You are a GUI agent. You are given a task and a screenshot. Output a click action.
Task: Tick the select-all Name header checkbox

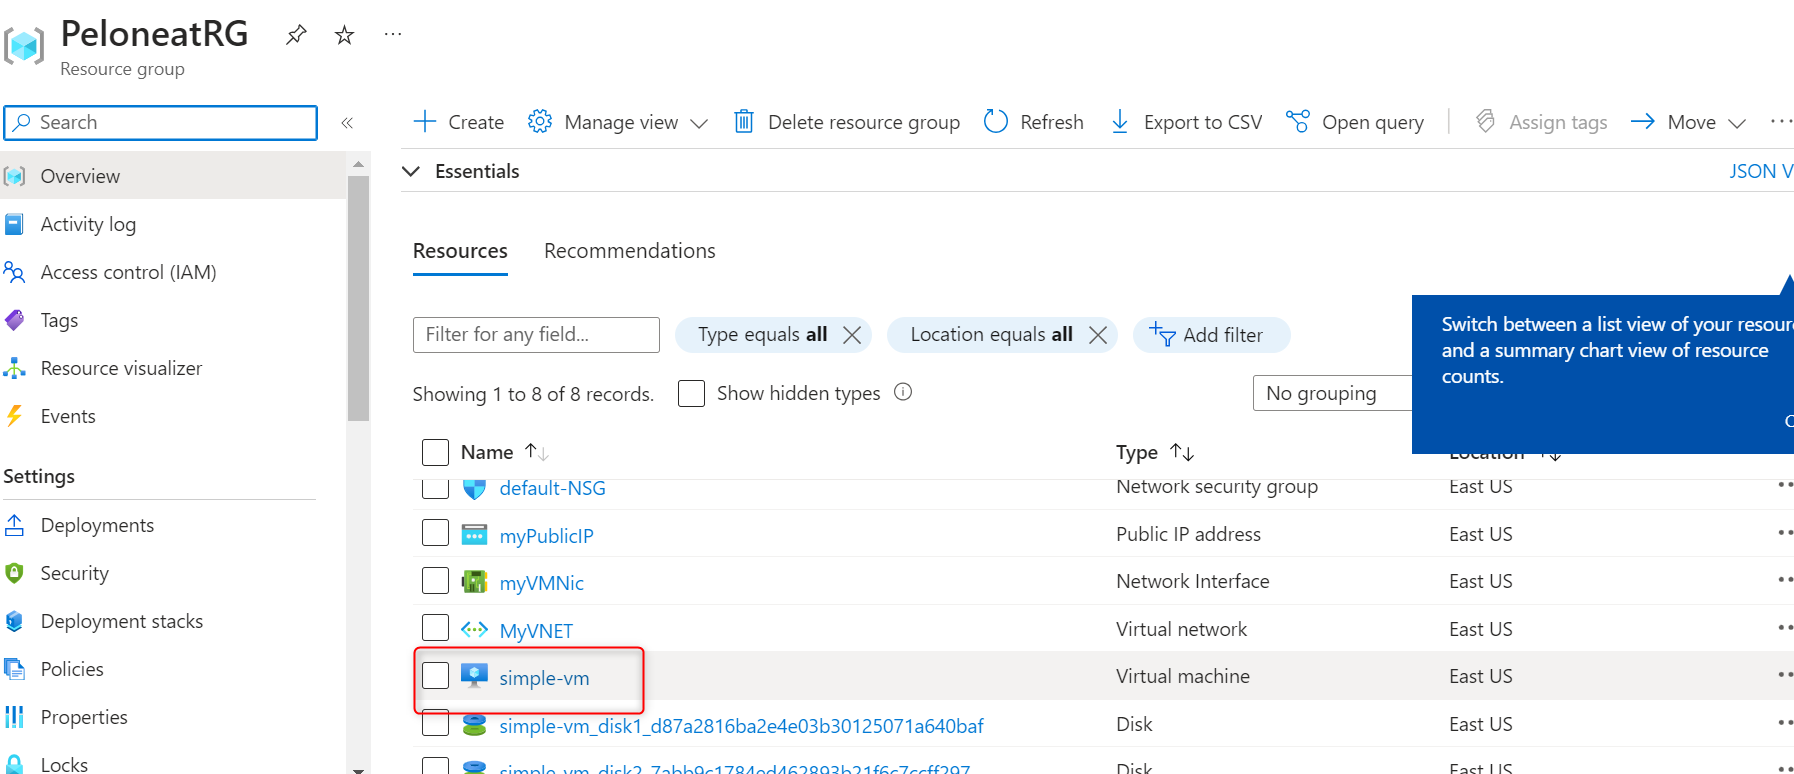click(x=435, y=452)
